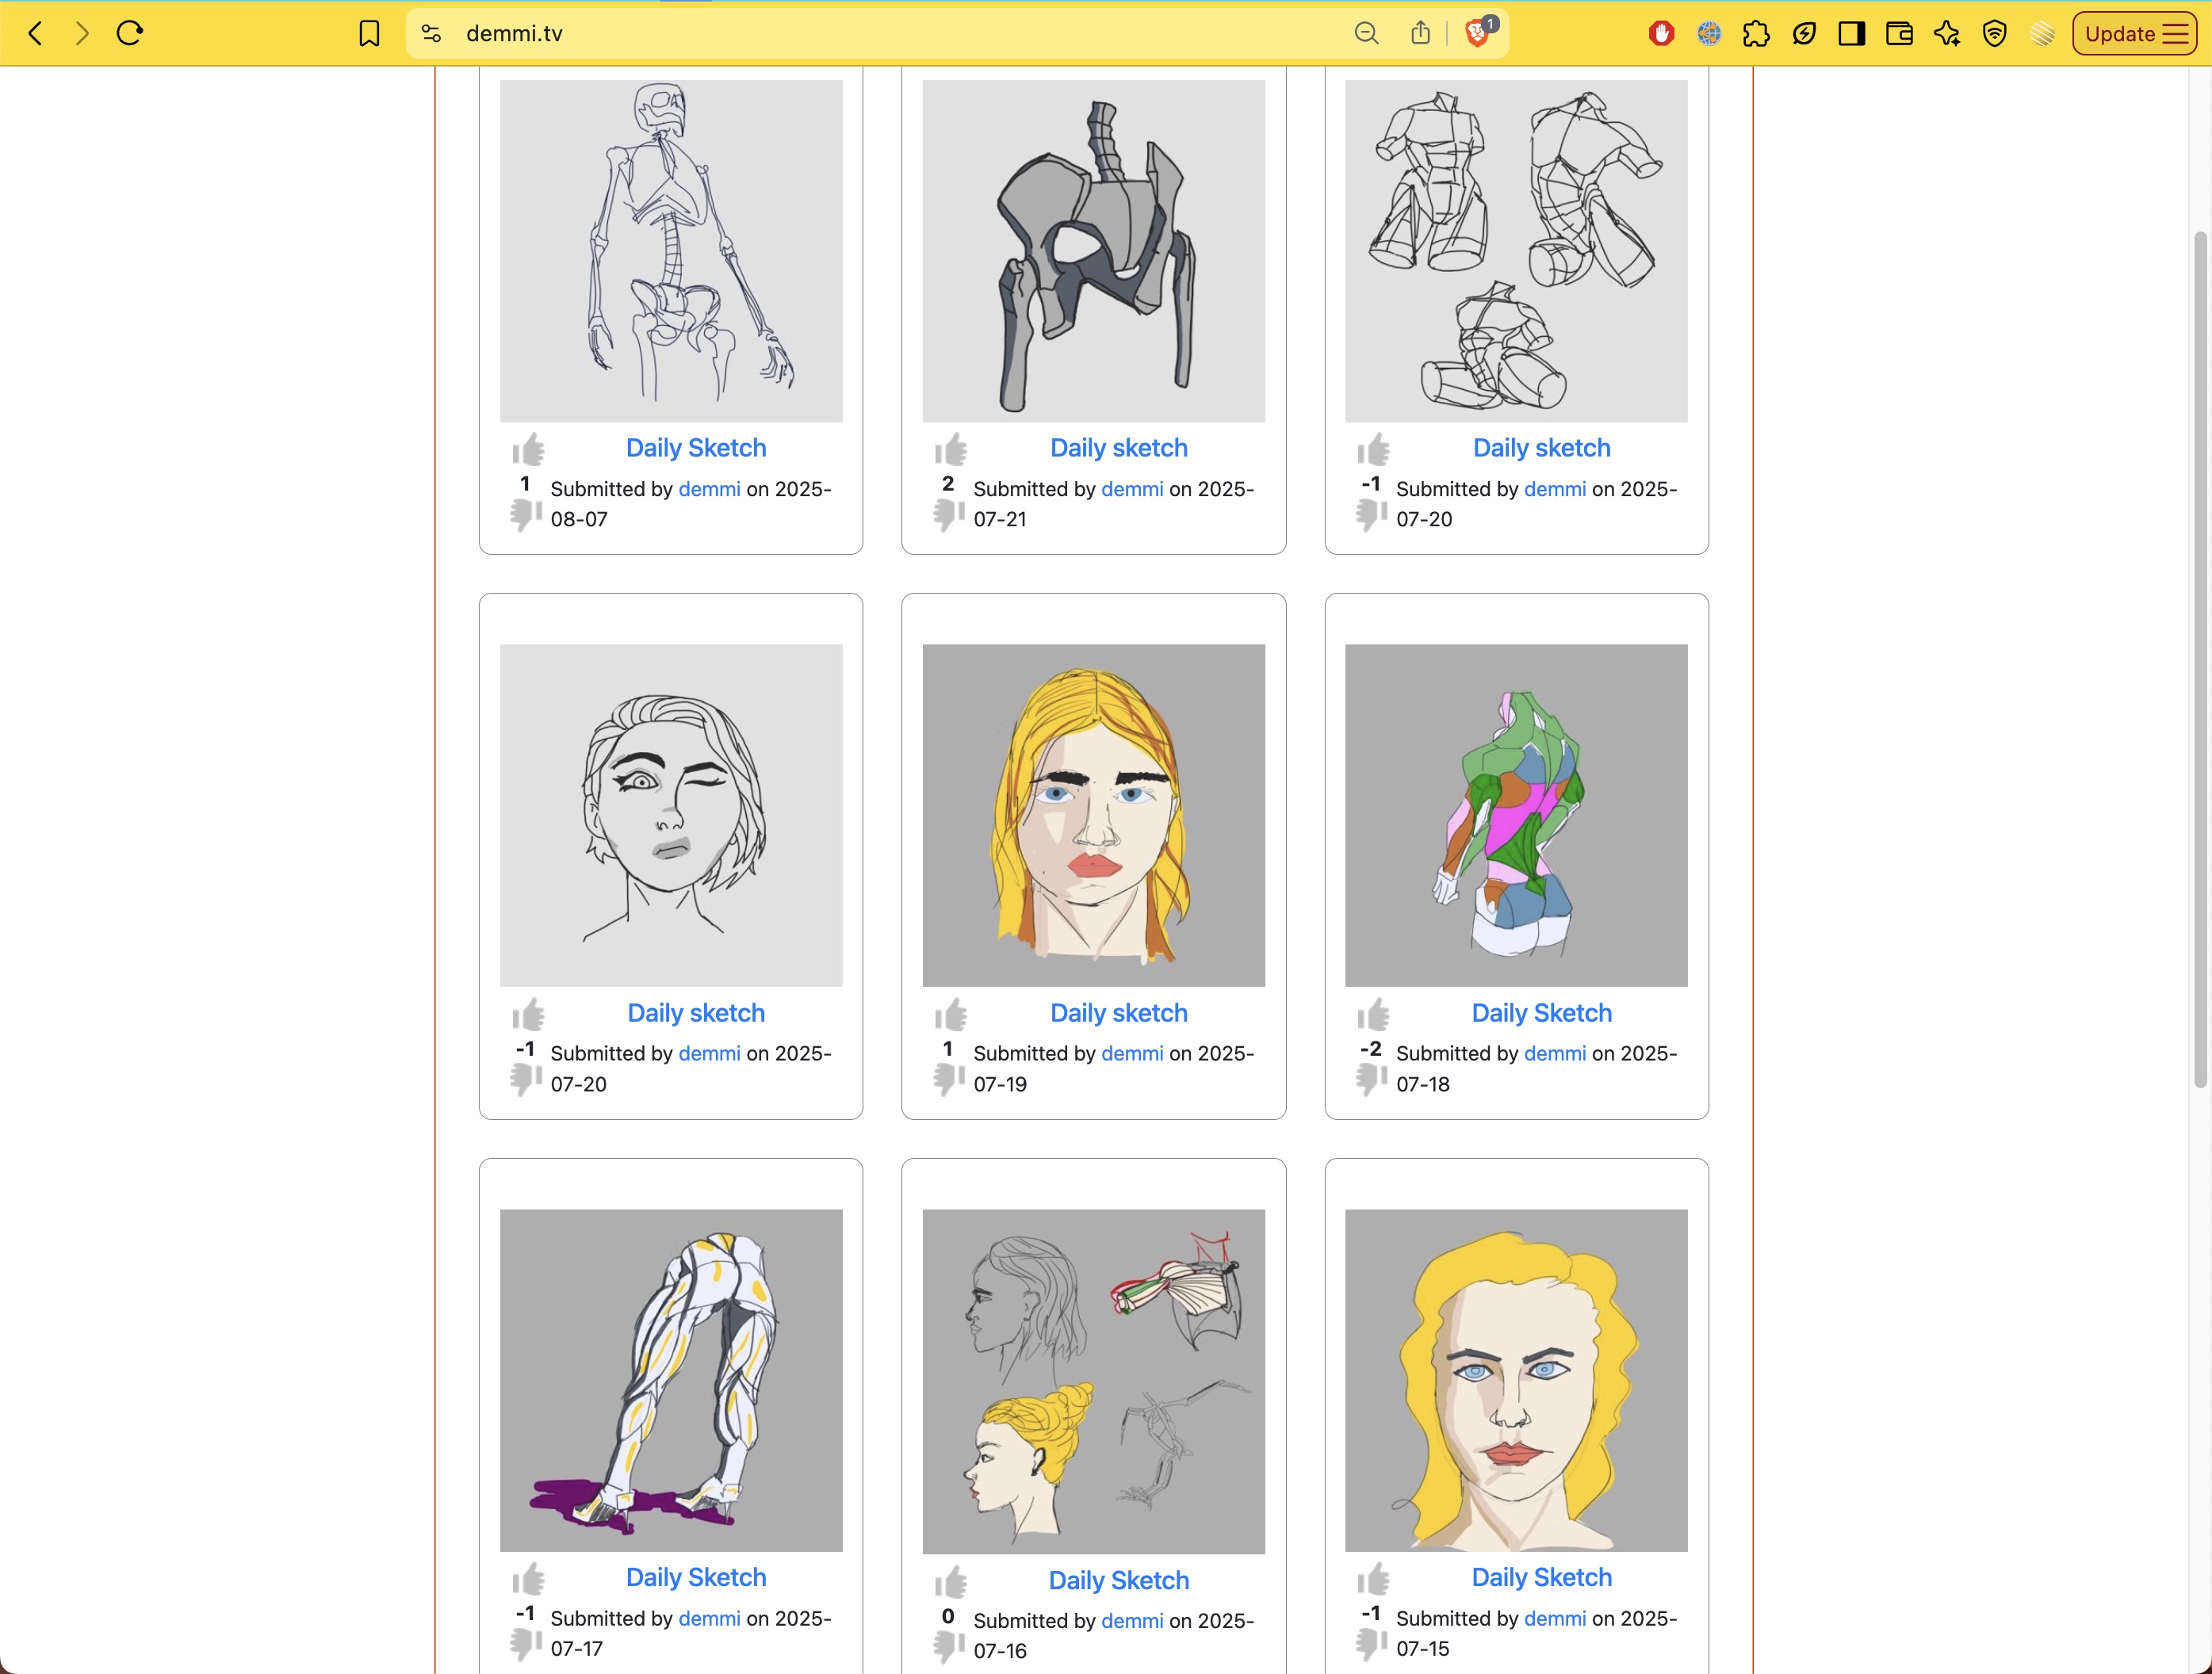Thumbs up the 2025-07-21 pelvis sketch
2212x1674 pixels.
pos(950,450)
